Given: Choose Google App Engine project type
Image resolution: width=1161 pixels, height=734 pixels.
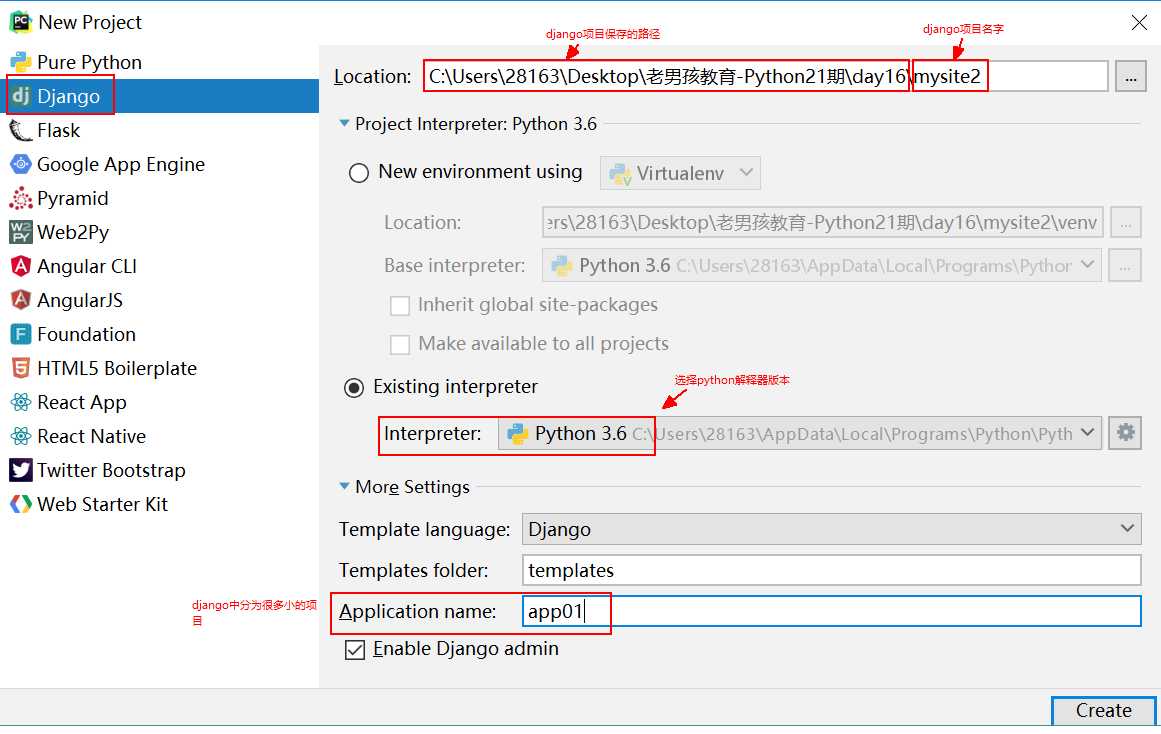Looking at the screenshot, I should coord(159,164).
